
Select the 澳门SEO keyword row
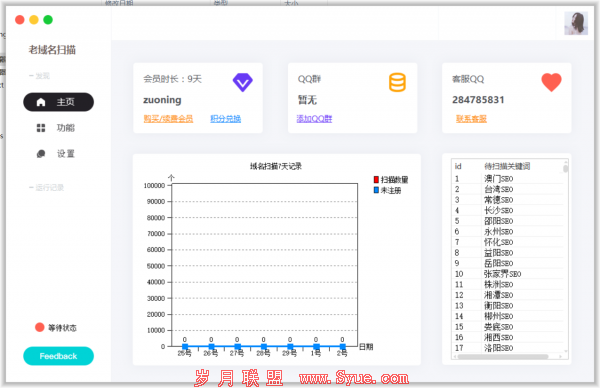(x=507, y=179)
